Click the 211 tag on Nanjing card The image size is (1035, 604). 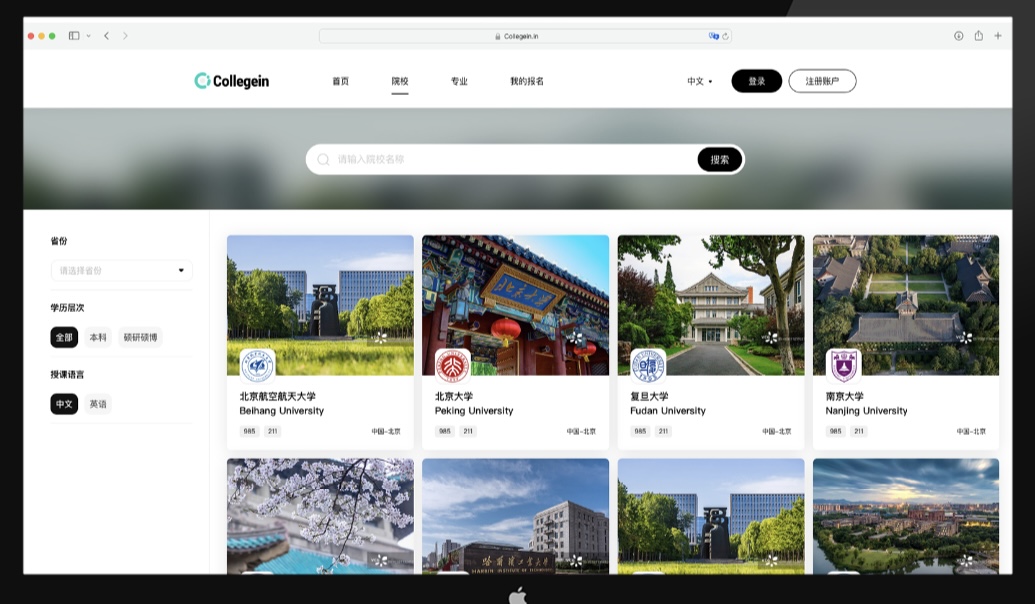tap(859, 431)
